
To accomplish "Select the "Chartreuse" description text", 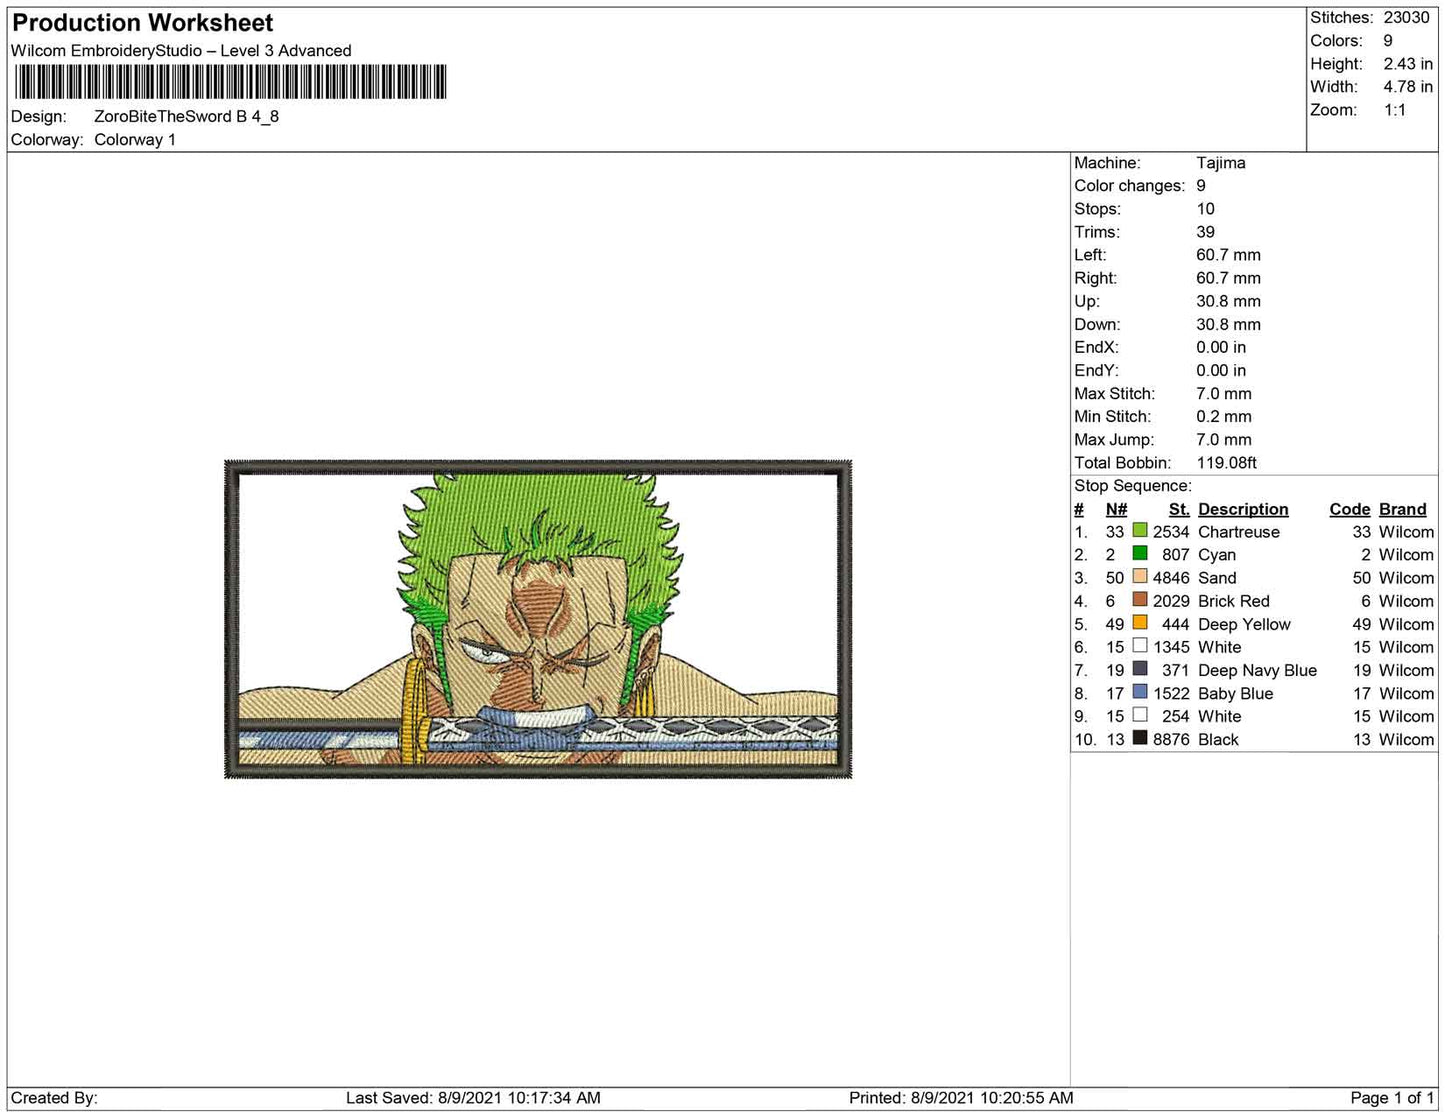I will tap(1239, 532).
